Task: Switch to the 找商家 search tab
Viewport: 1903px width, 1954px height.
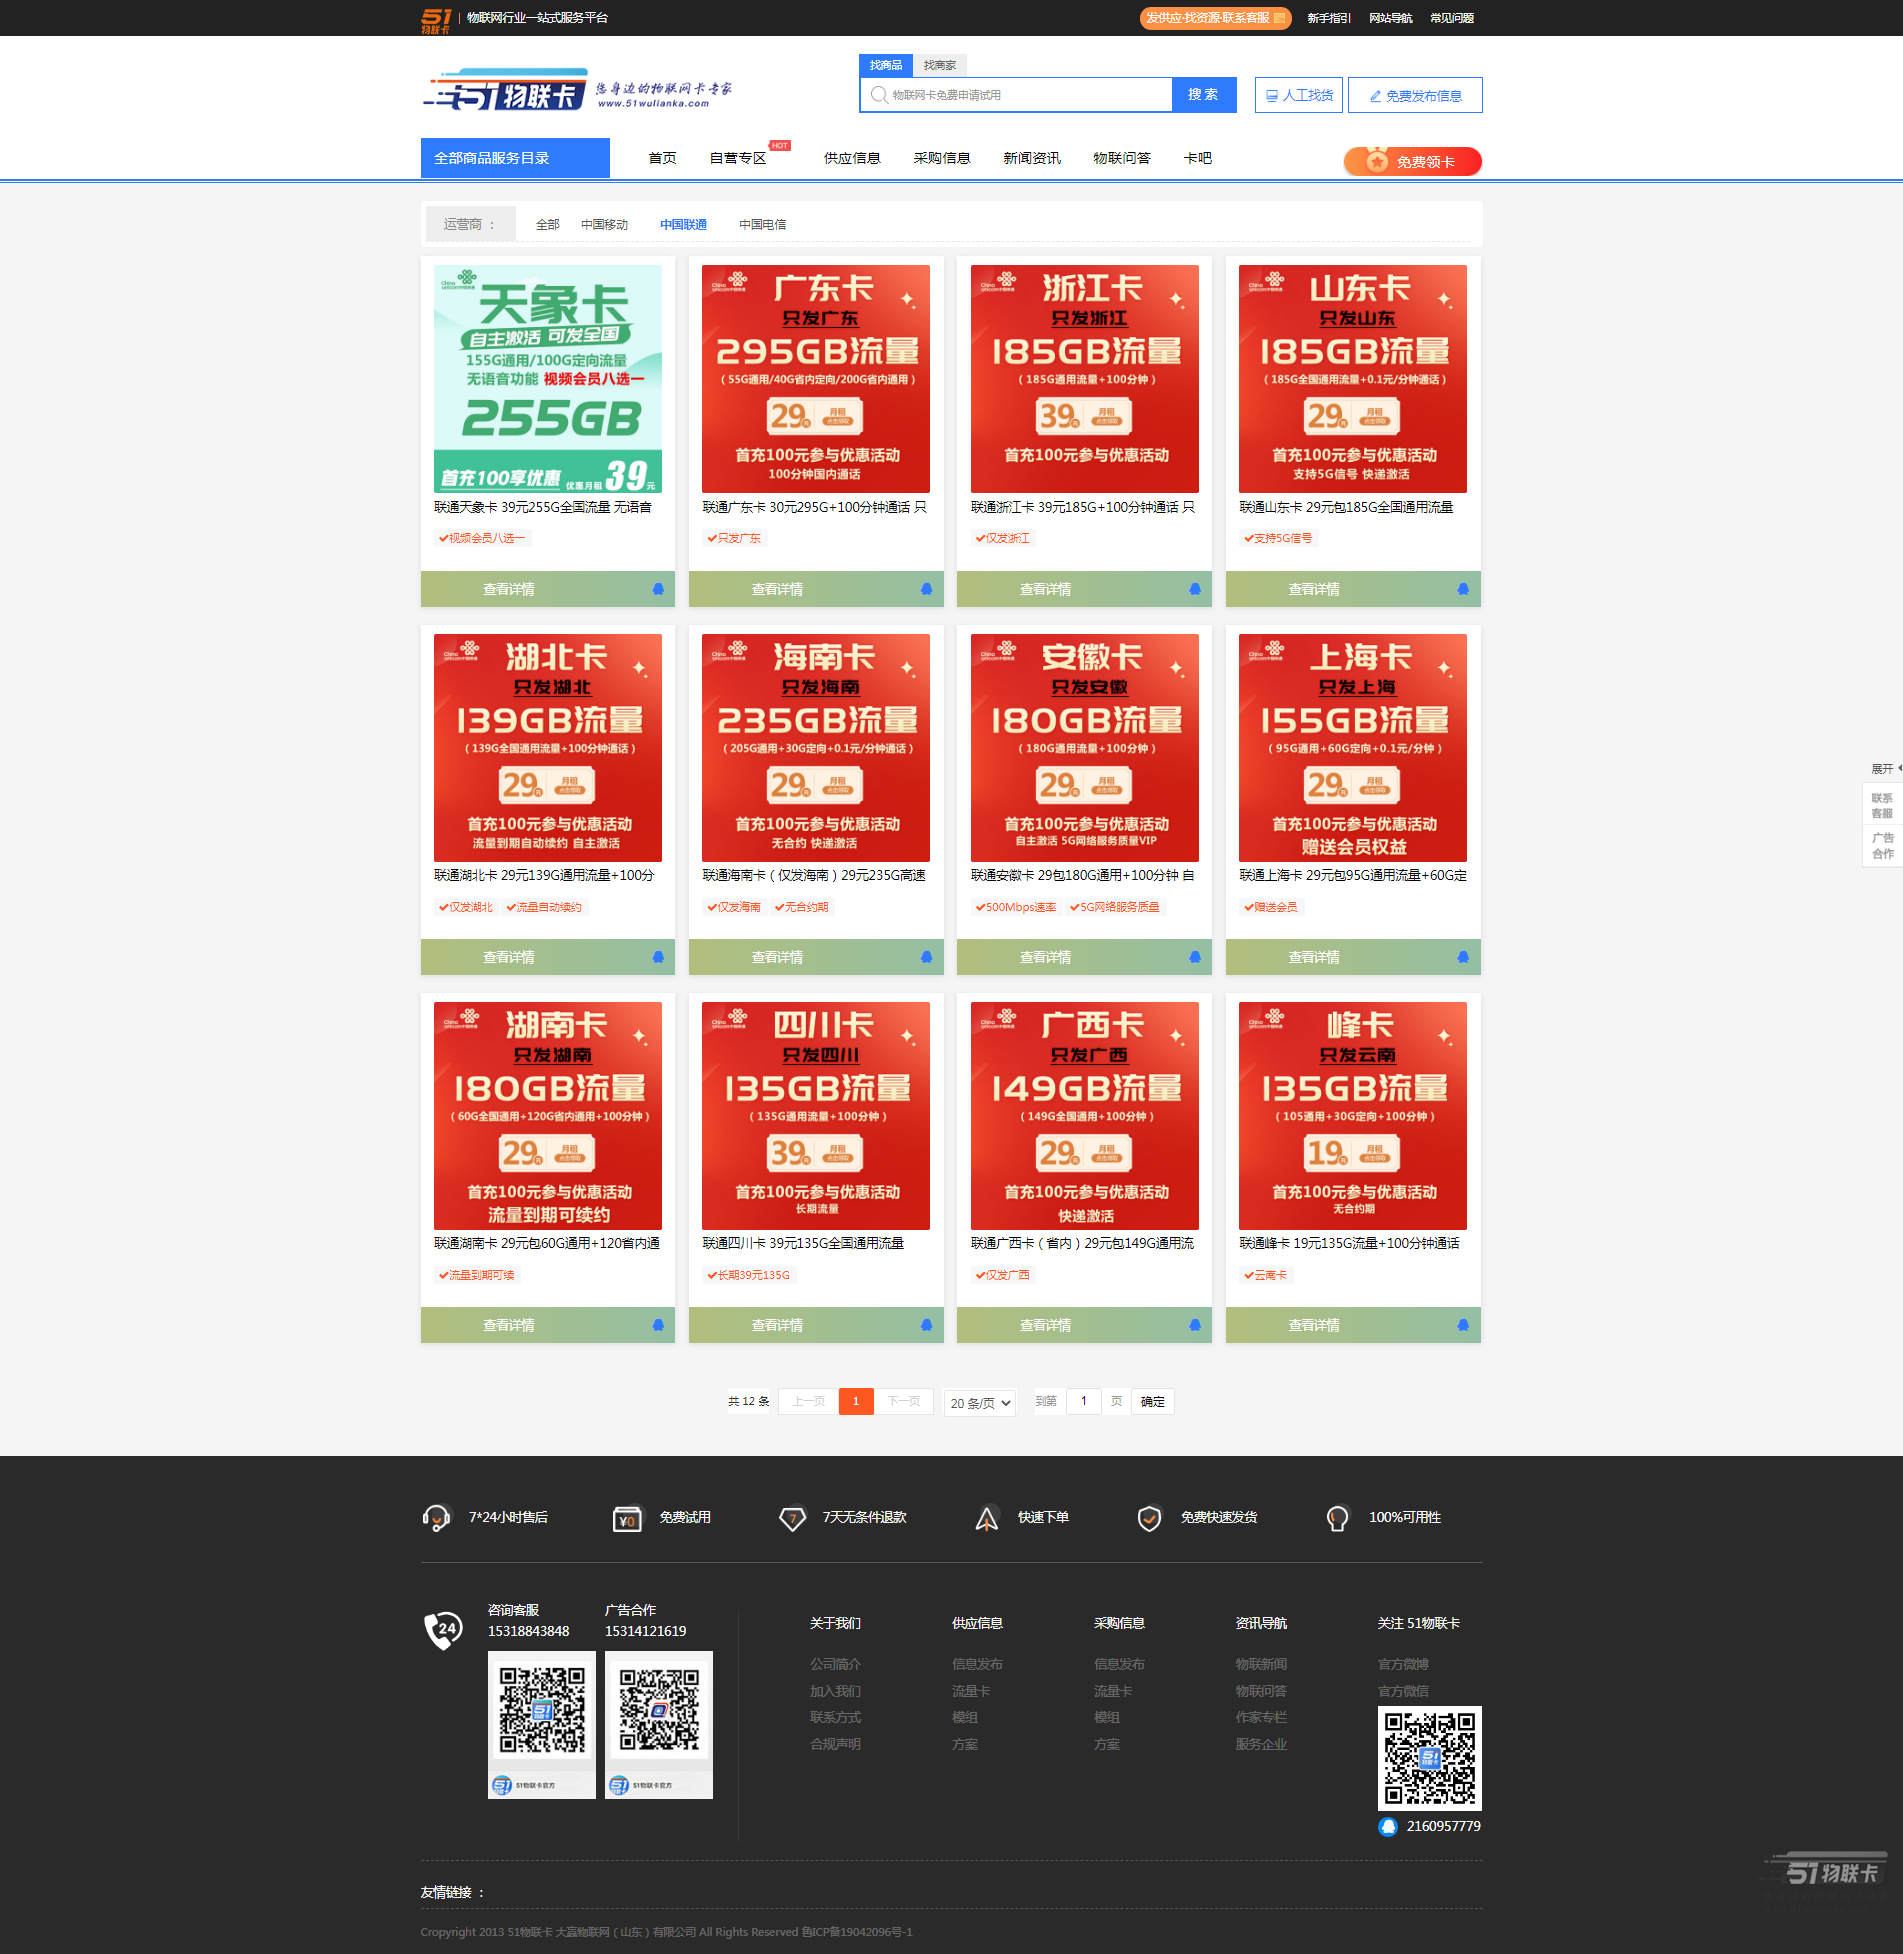Action: (x=939, y=65)
